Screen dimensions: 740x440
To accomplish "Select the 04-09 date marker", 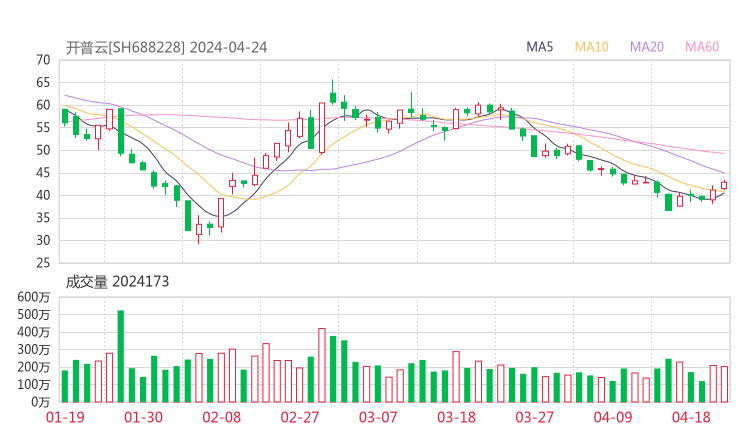I will 613,417.
